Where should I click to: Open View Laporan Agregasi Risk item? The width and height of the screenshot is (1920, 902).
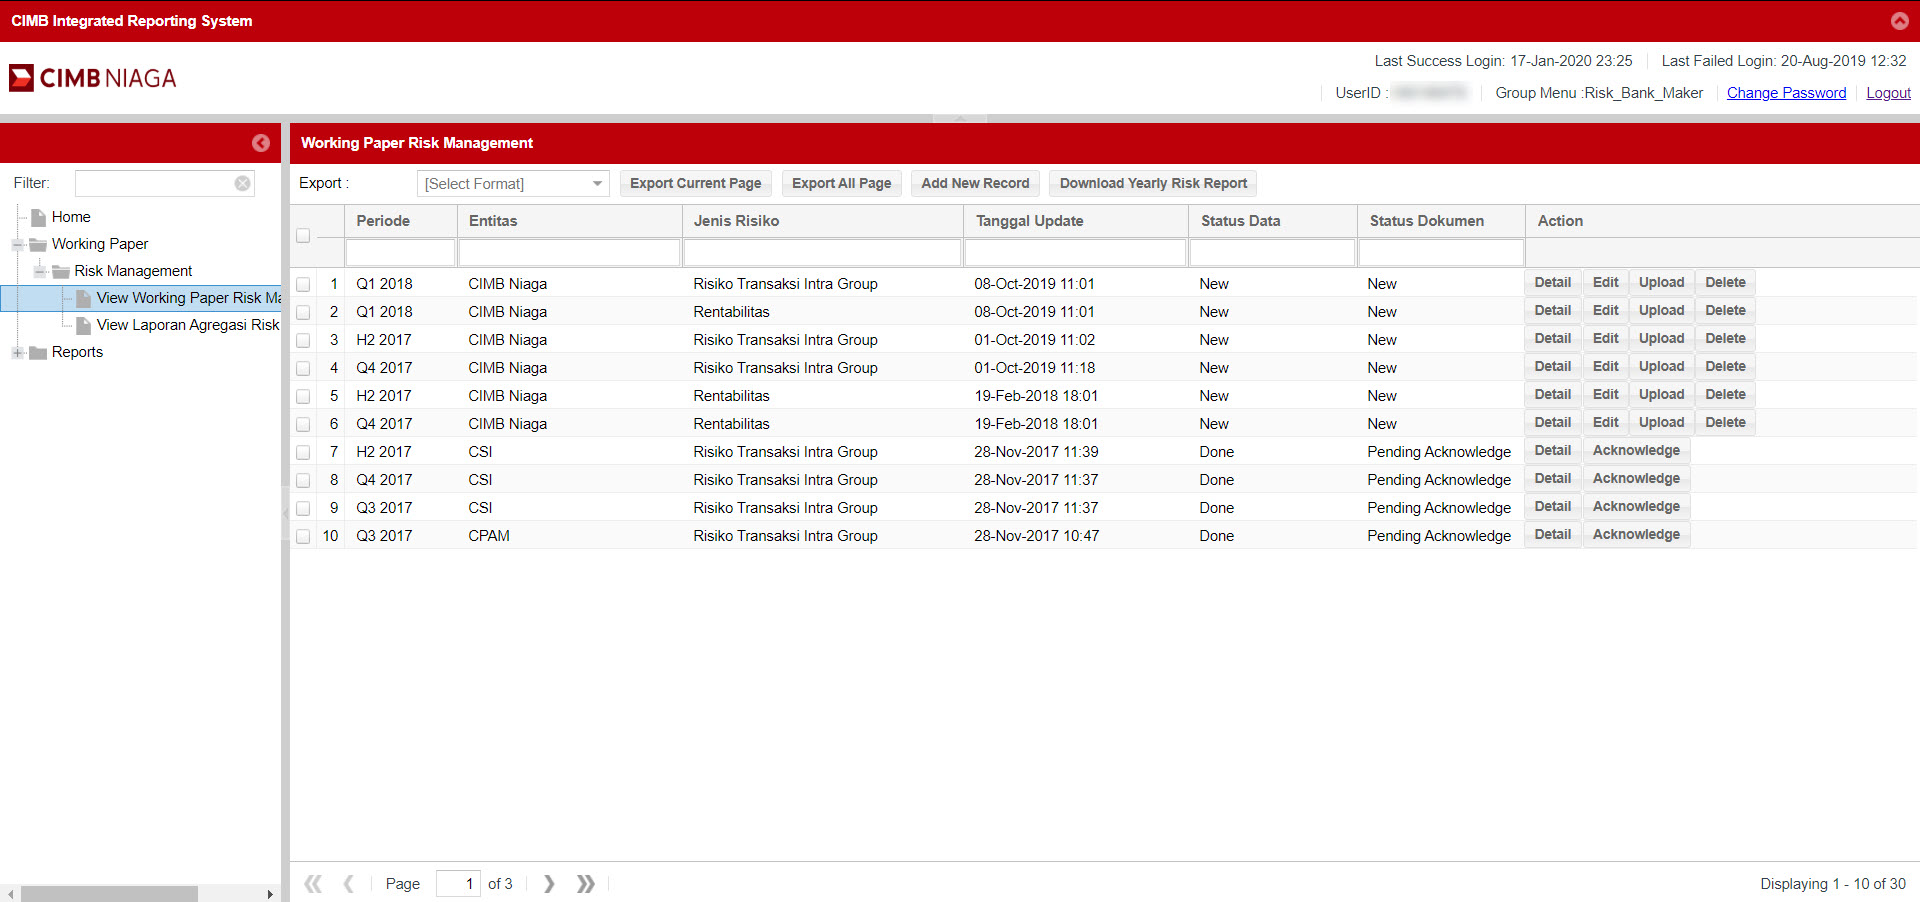tap(187, 325)
